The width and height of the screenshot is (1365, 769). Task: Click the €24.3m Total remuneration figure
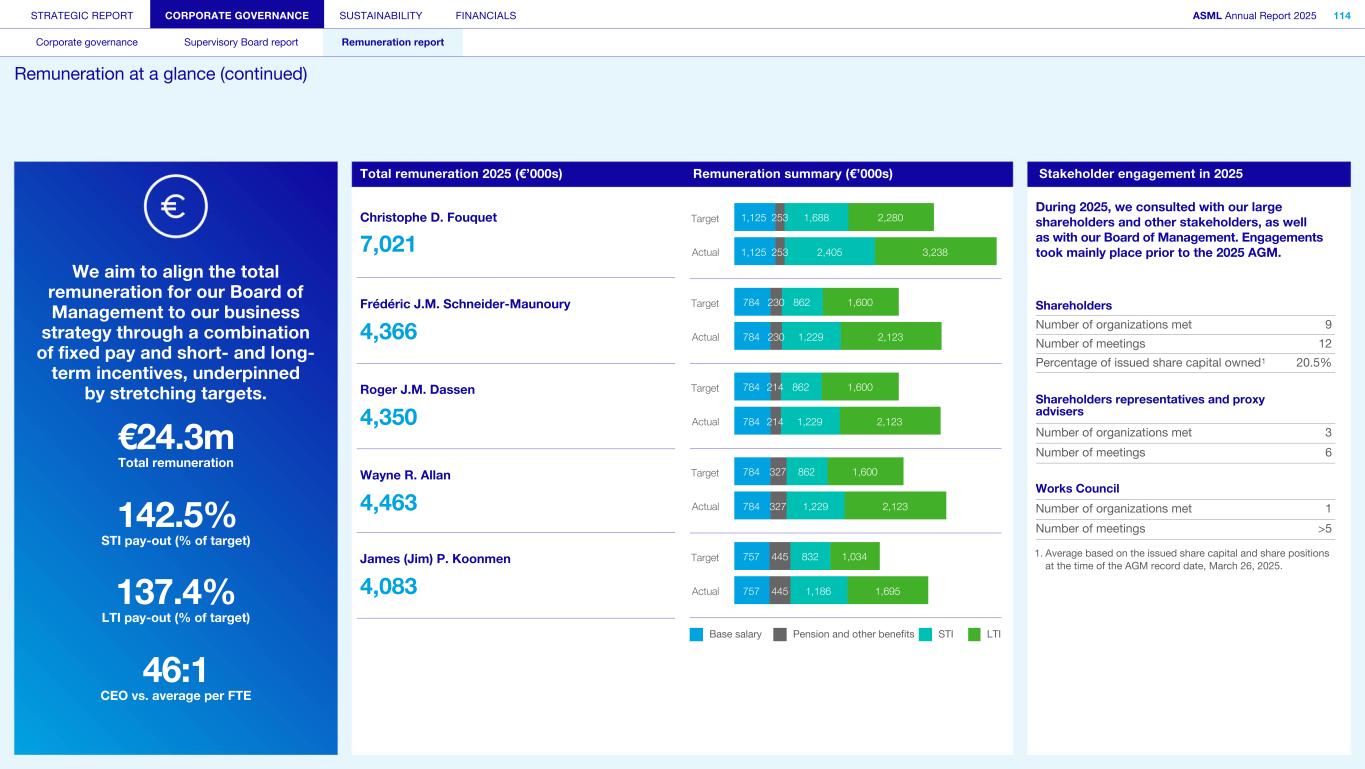coord(176,438)
